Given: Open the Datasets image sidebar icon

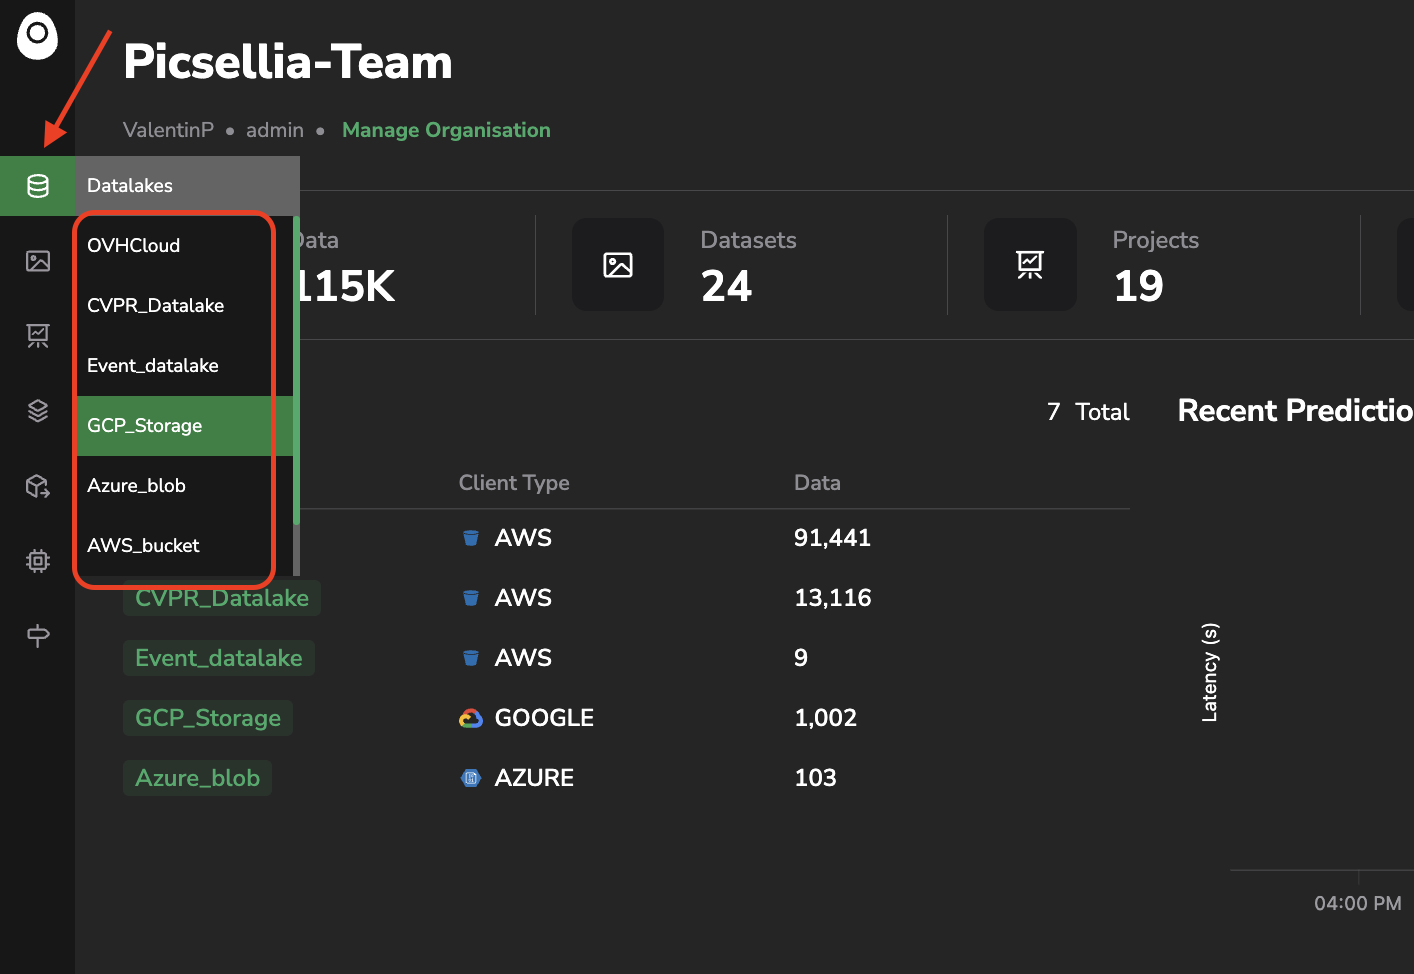Looking at the screenshot, I should click(38, 261).
